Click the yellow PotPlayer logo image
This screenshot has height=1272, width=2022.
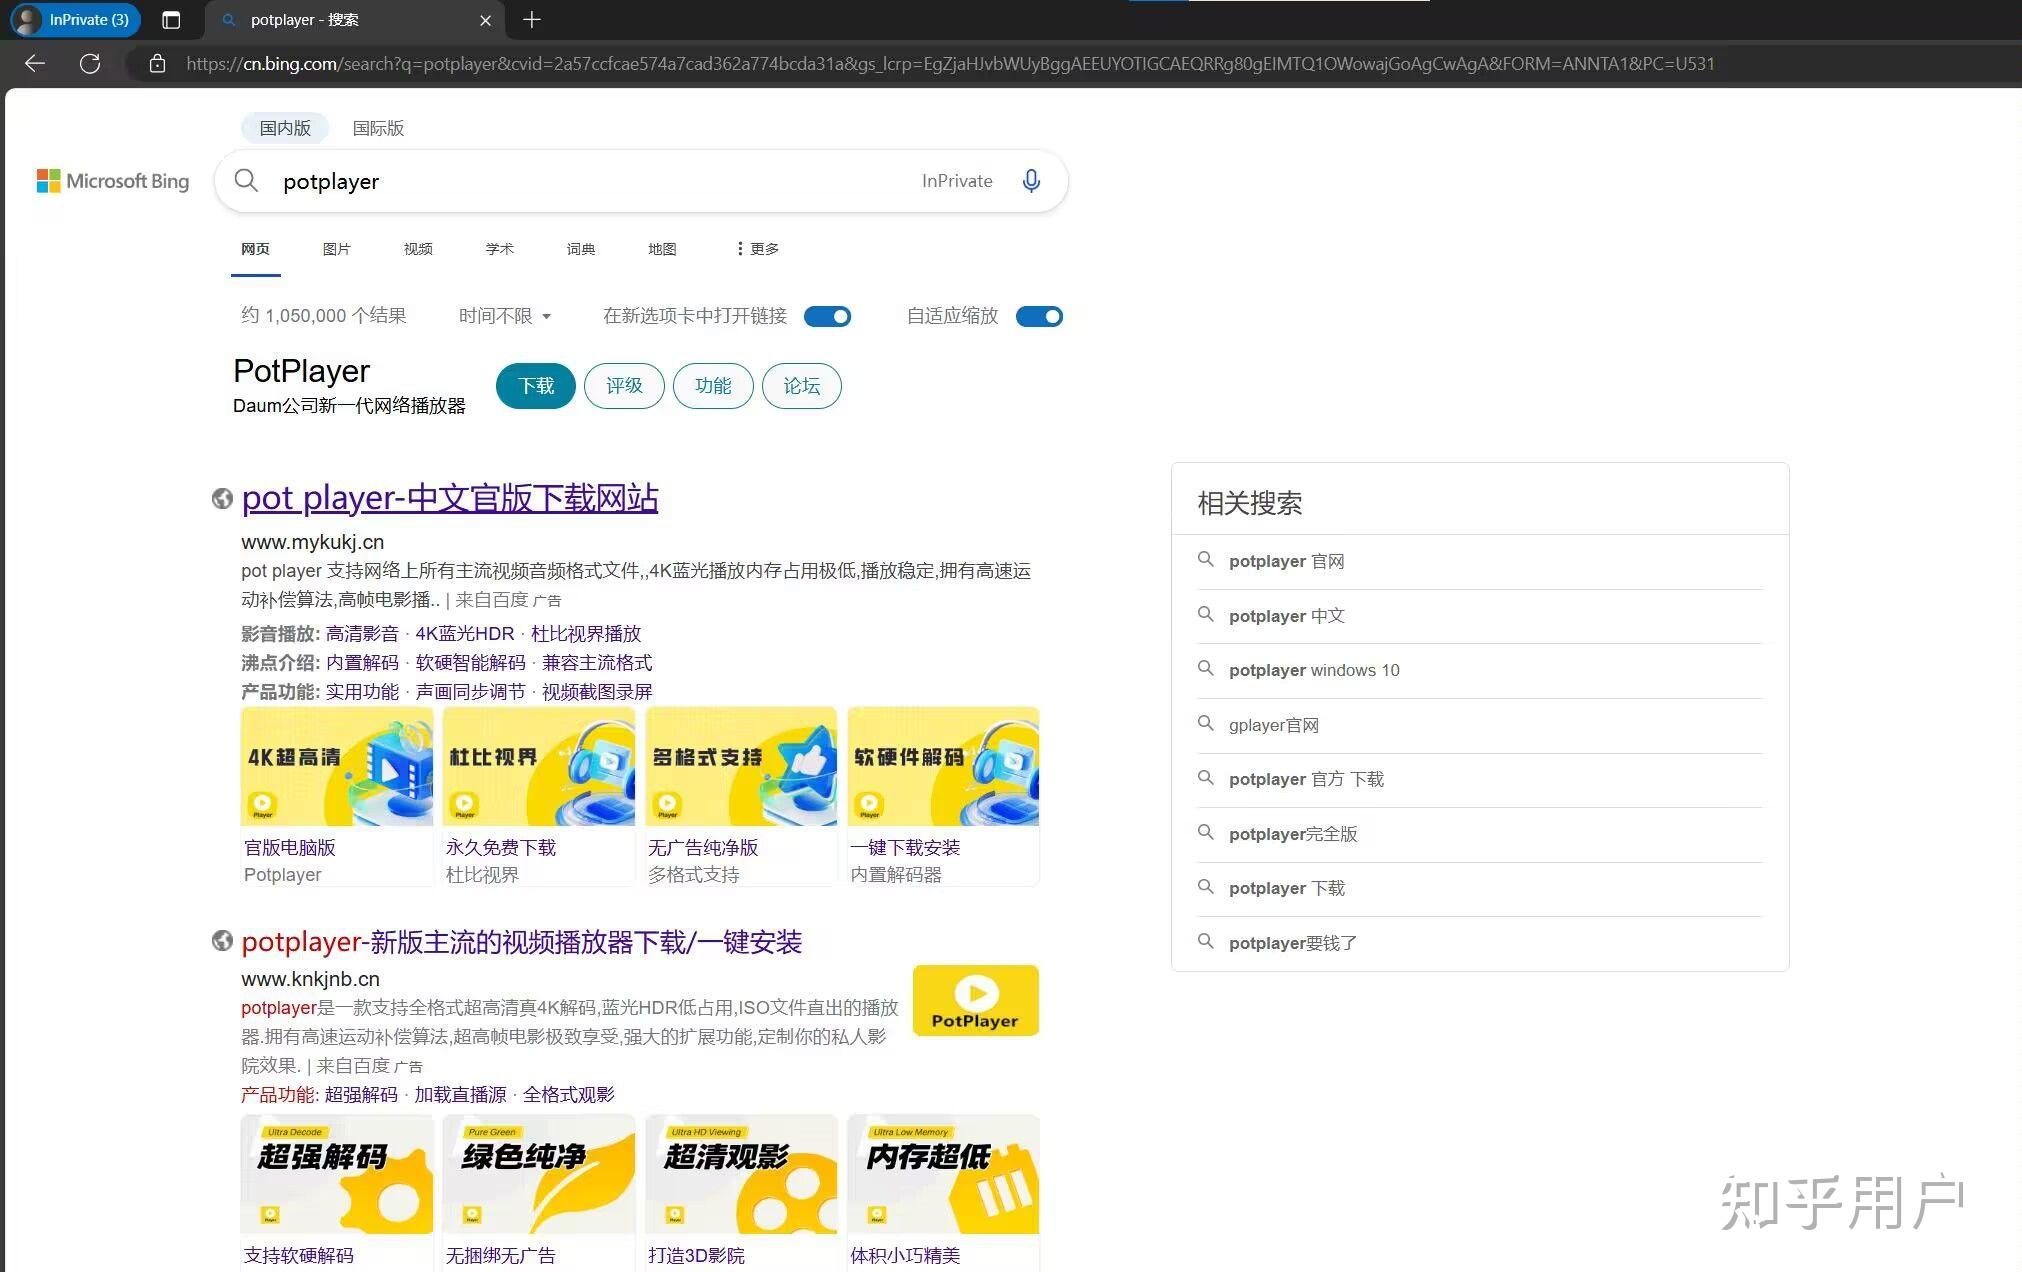976,1000
